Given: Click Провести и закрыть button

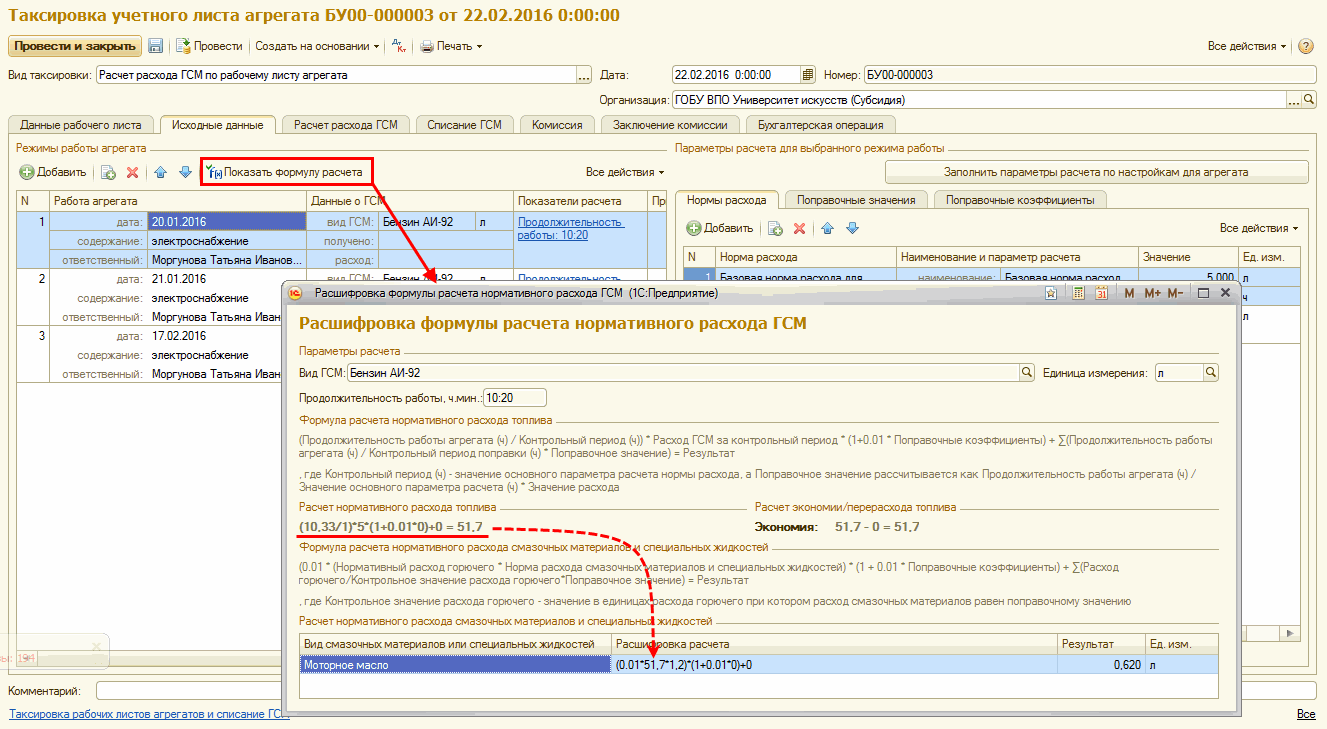Looking at the screenshot, I should [76, 46].
